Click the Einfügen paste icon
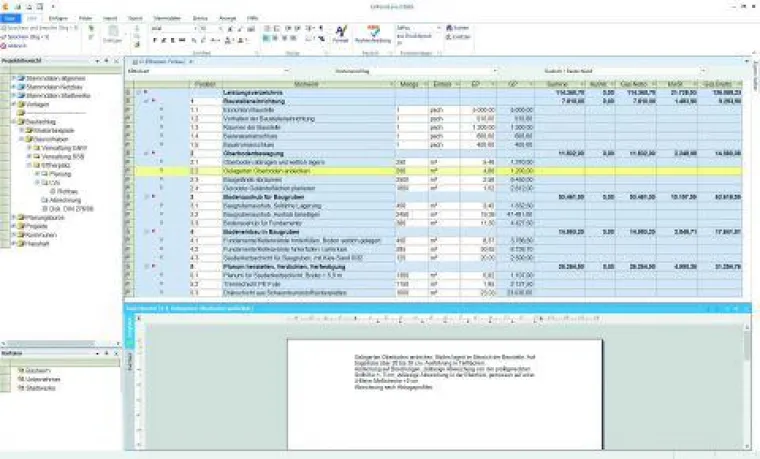 [111, 34]
